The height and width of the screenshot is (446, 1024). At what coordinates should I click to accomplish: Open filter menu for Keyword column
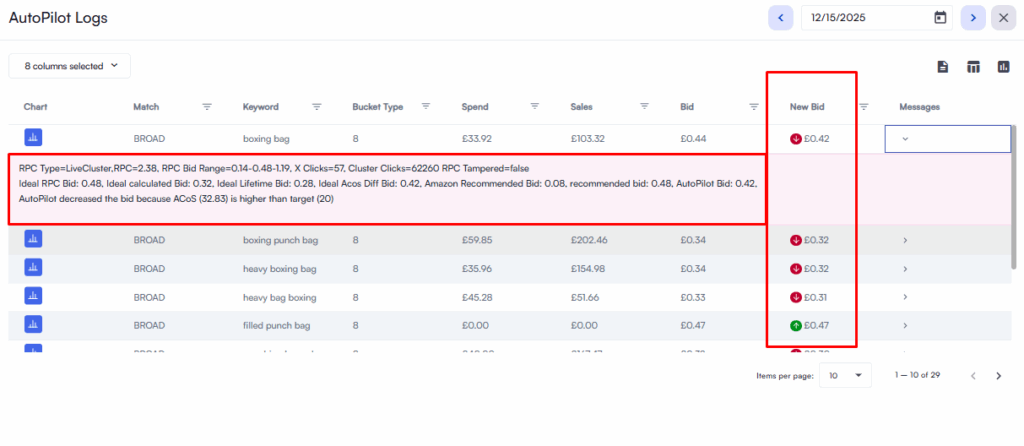(317, 107)
